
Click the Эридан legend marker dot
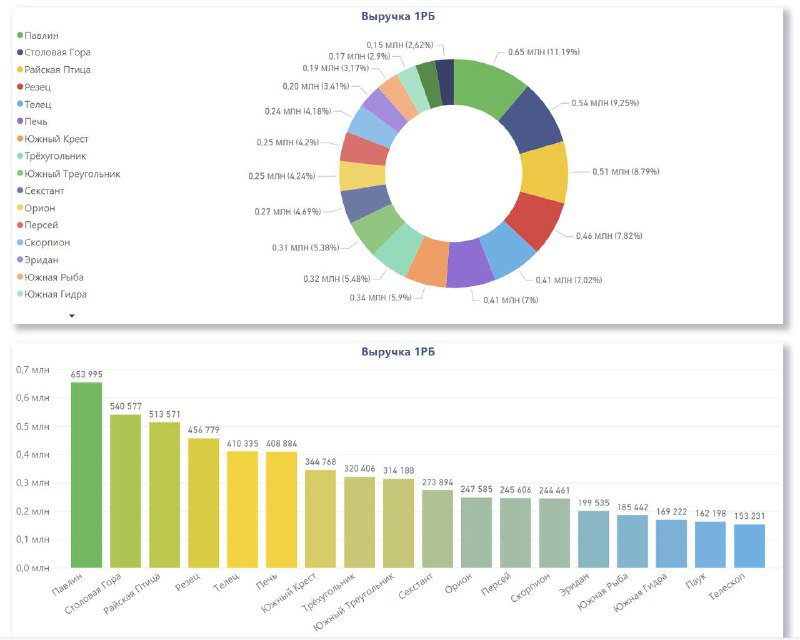pyautogui.click(x=20, y=260)
